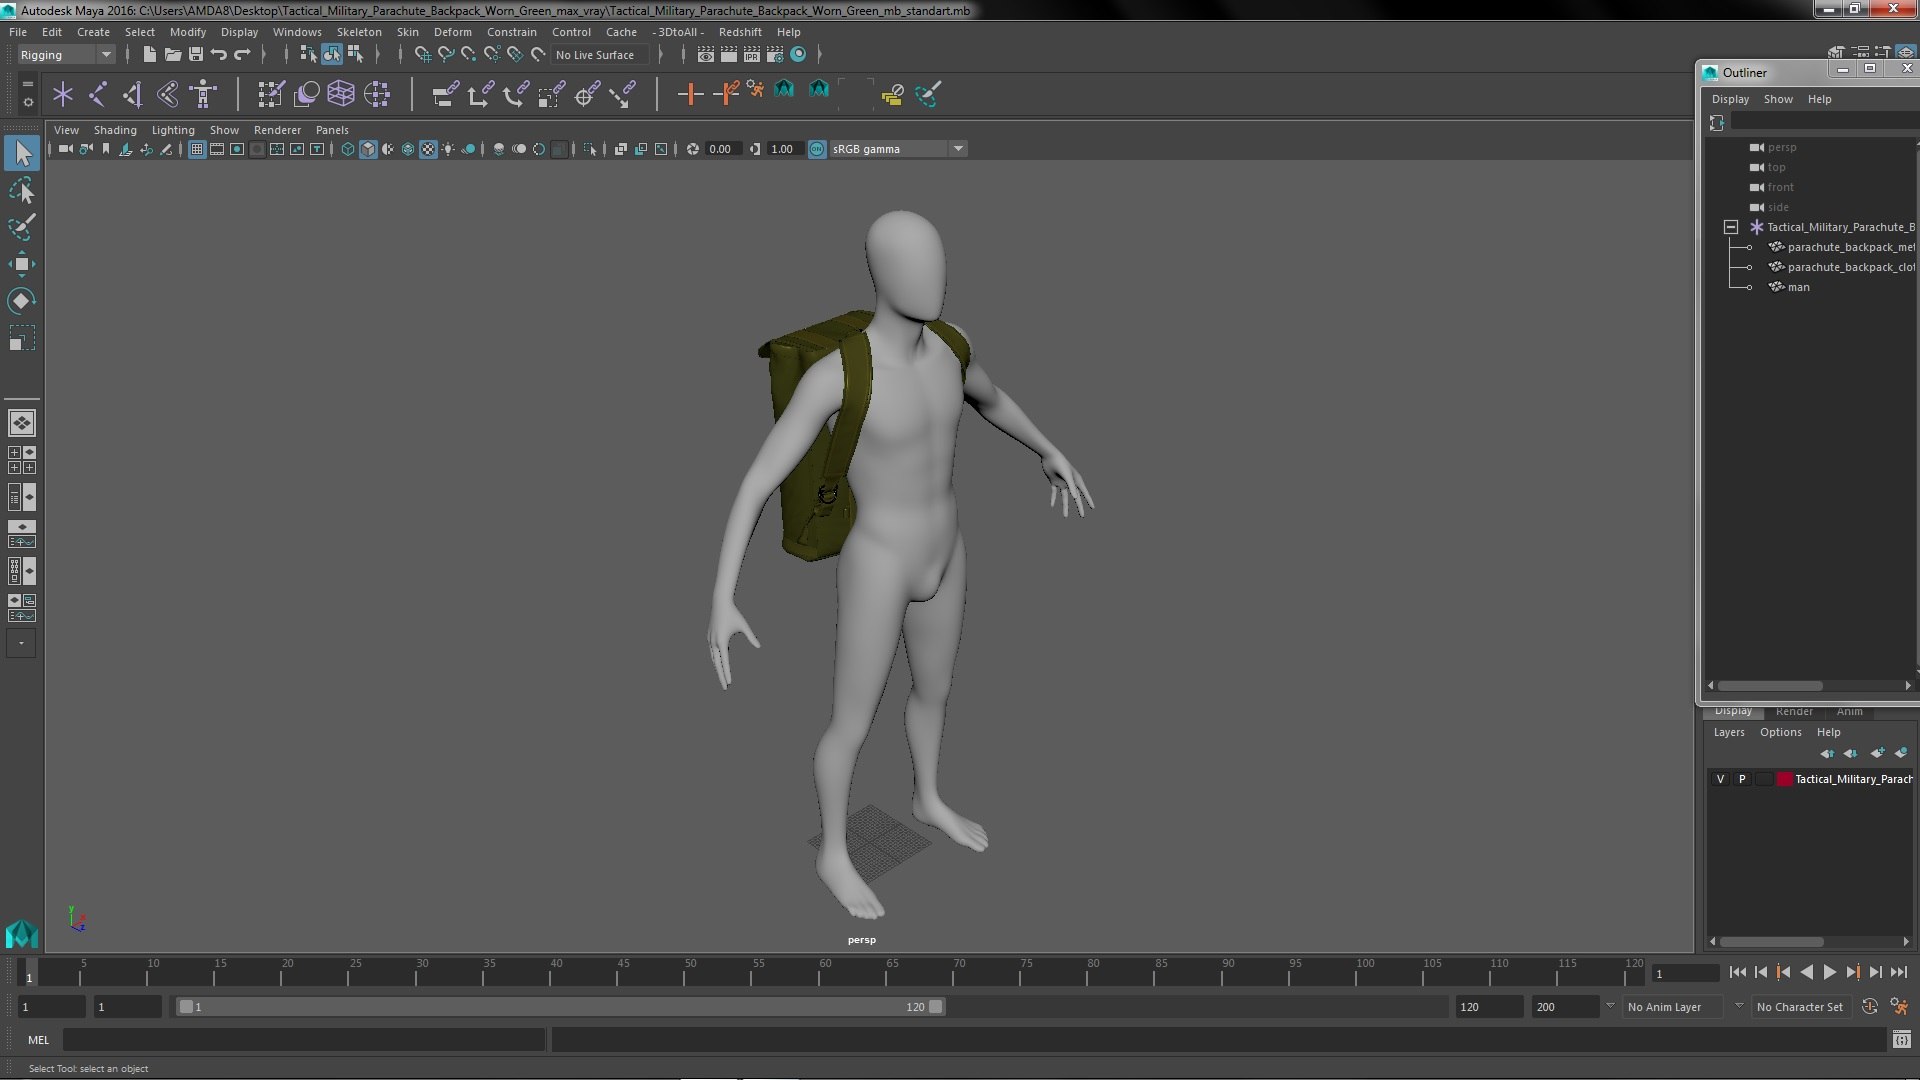Switch to the Anim layer tab
The image size is (1920, 1080).
point(1849,711)
